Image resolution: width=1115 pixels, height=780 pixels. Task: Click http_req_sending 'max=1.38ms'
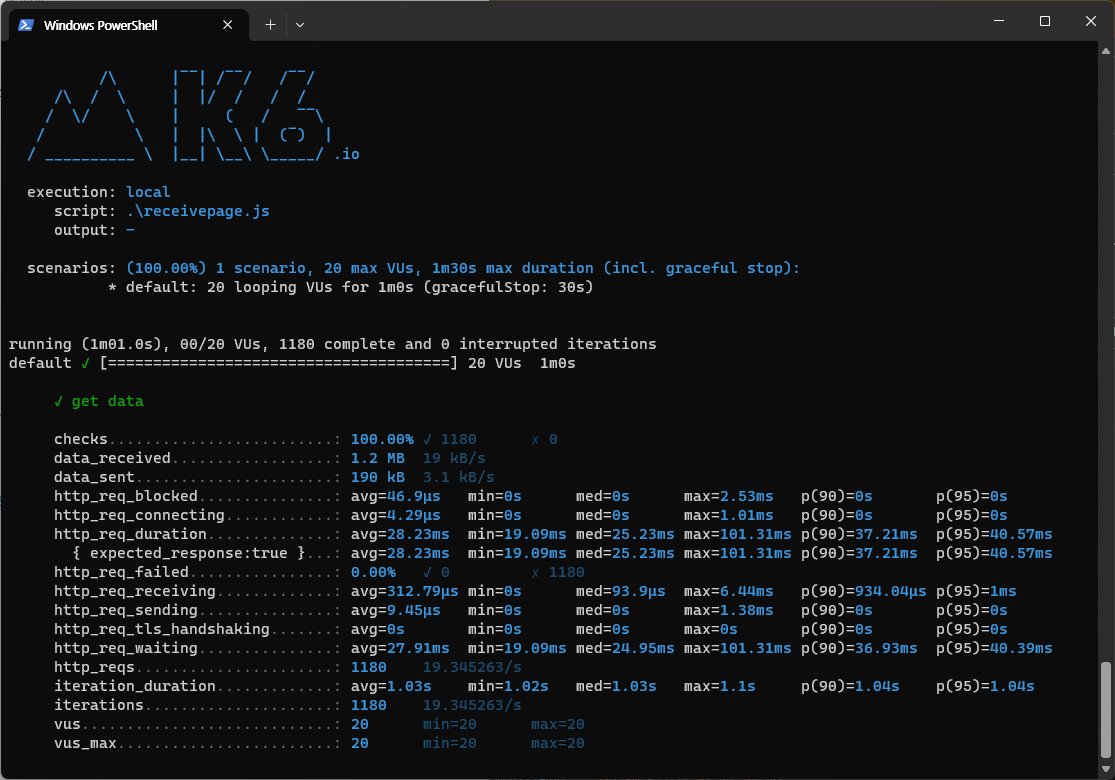728,610
